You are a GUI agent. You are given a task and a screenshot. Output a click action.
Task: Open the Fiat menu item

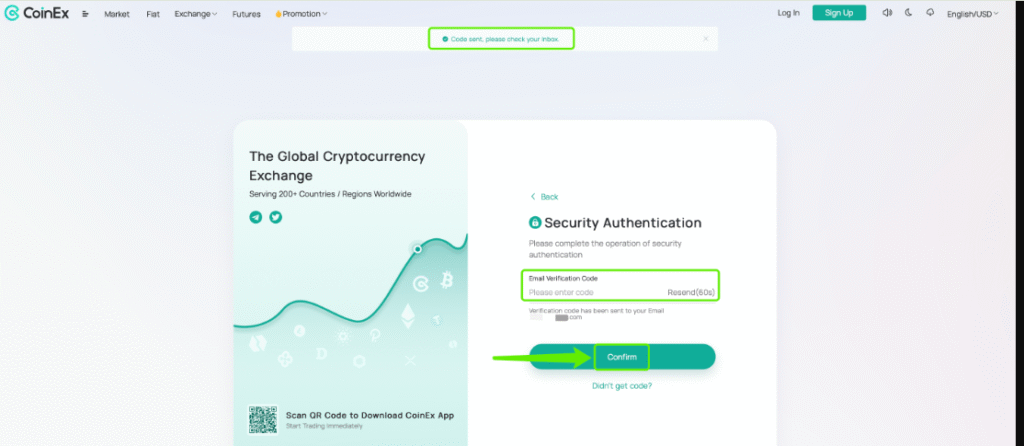pyautogui.click(x=153, y=14)
